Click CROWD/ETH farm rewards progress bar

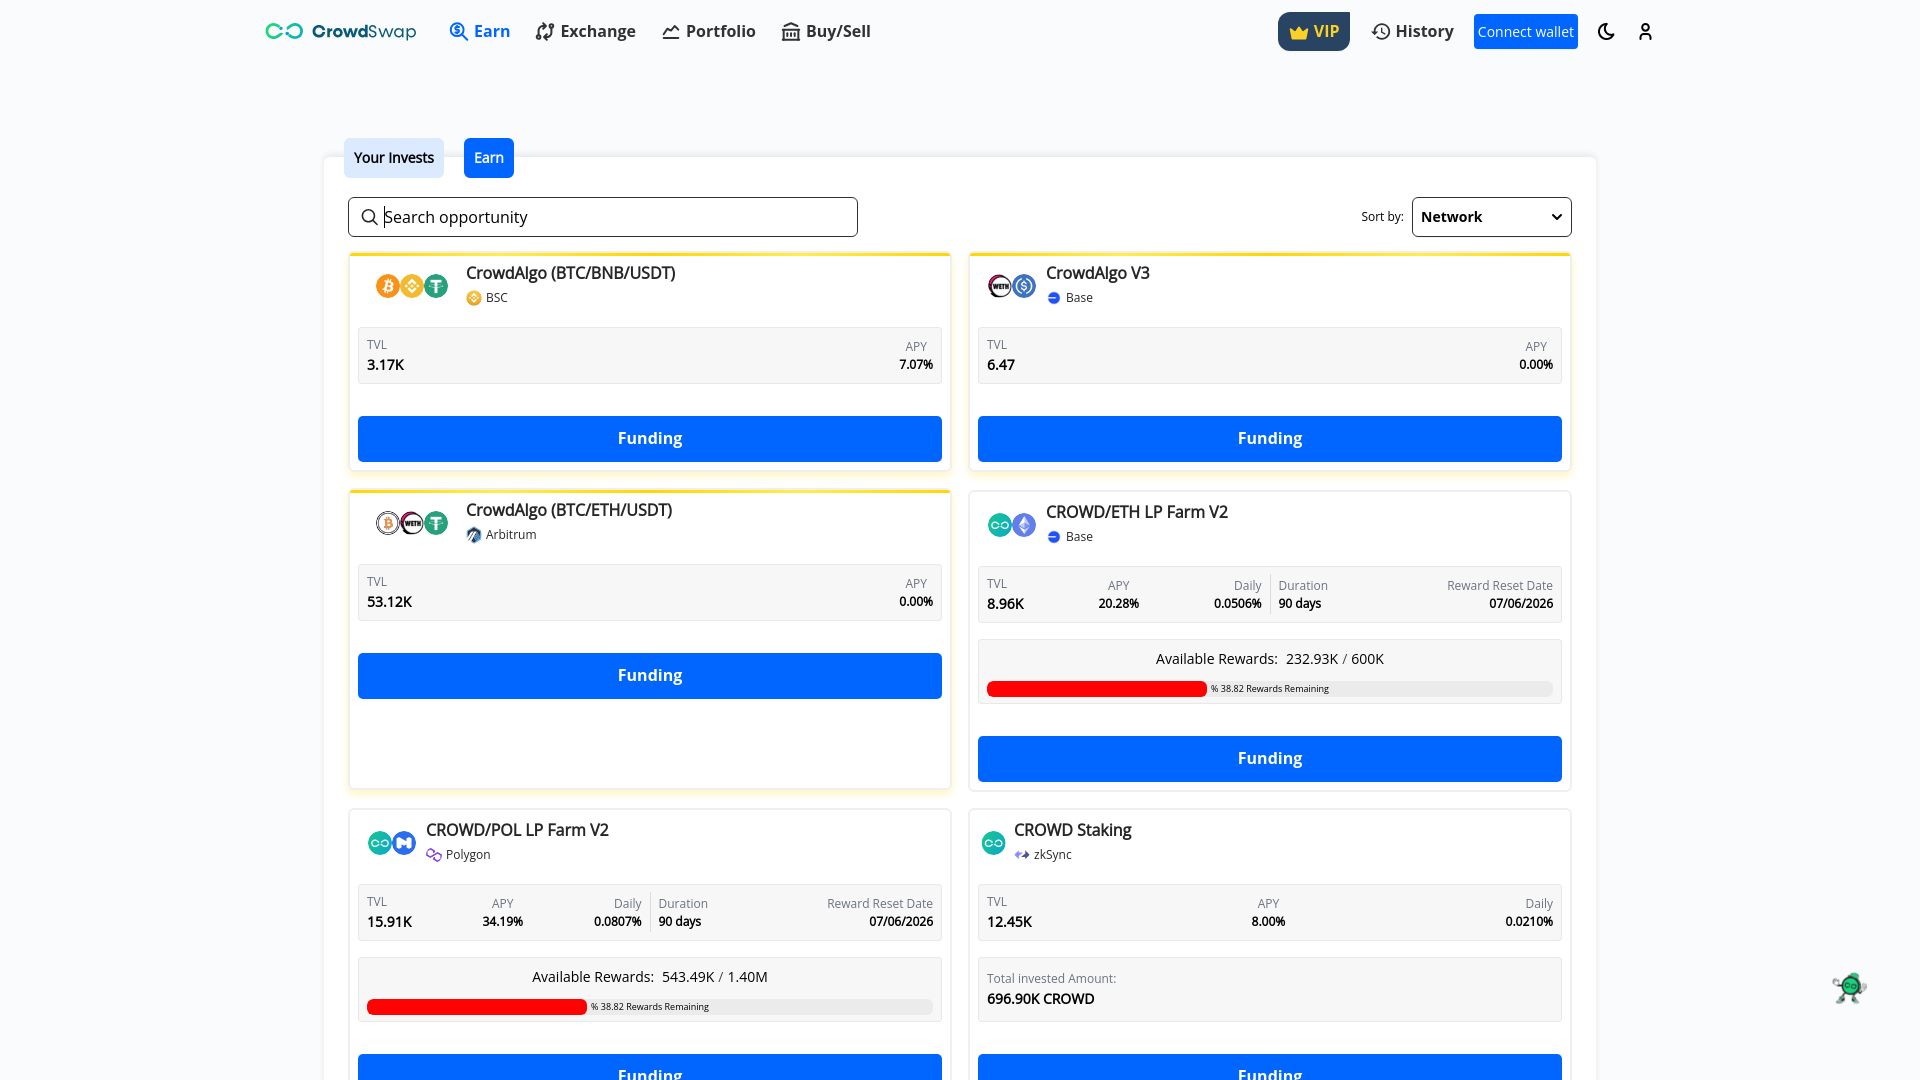(1269, 689)
